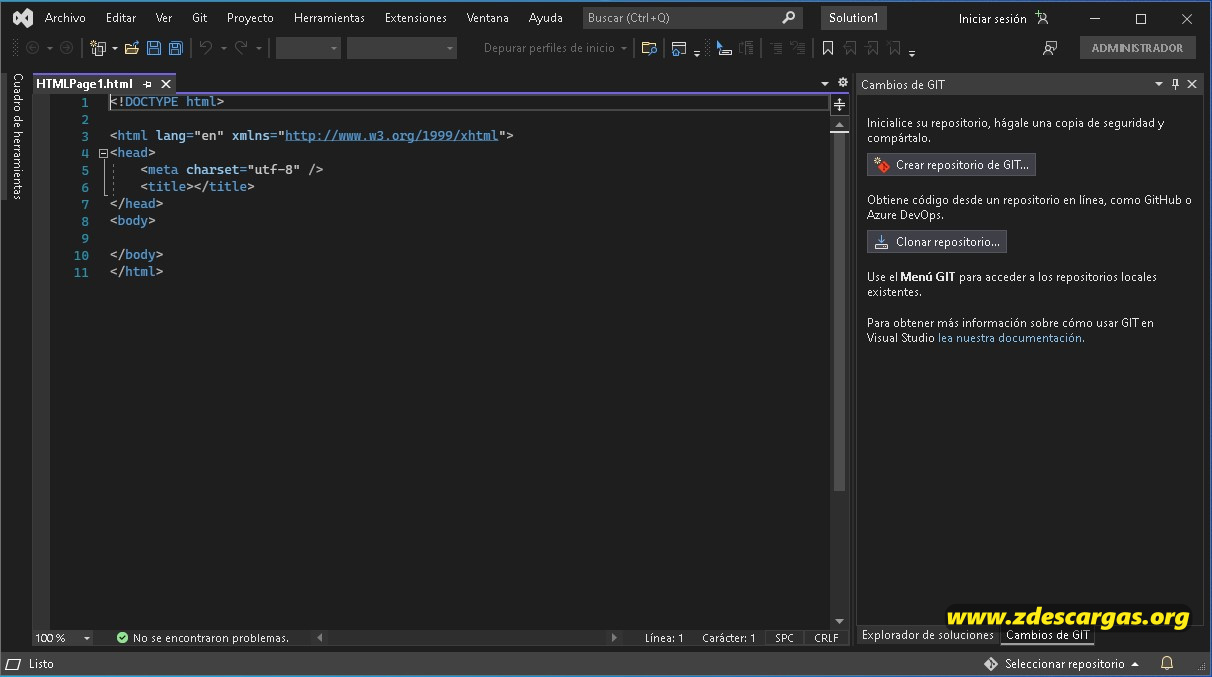Open the Undo history dropdown arrow
The image size is (1212, 677).
[x=223, y=48]
